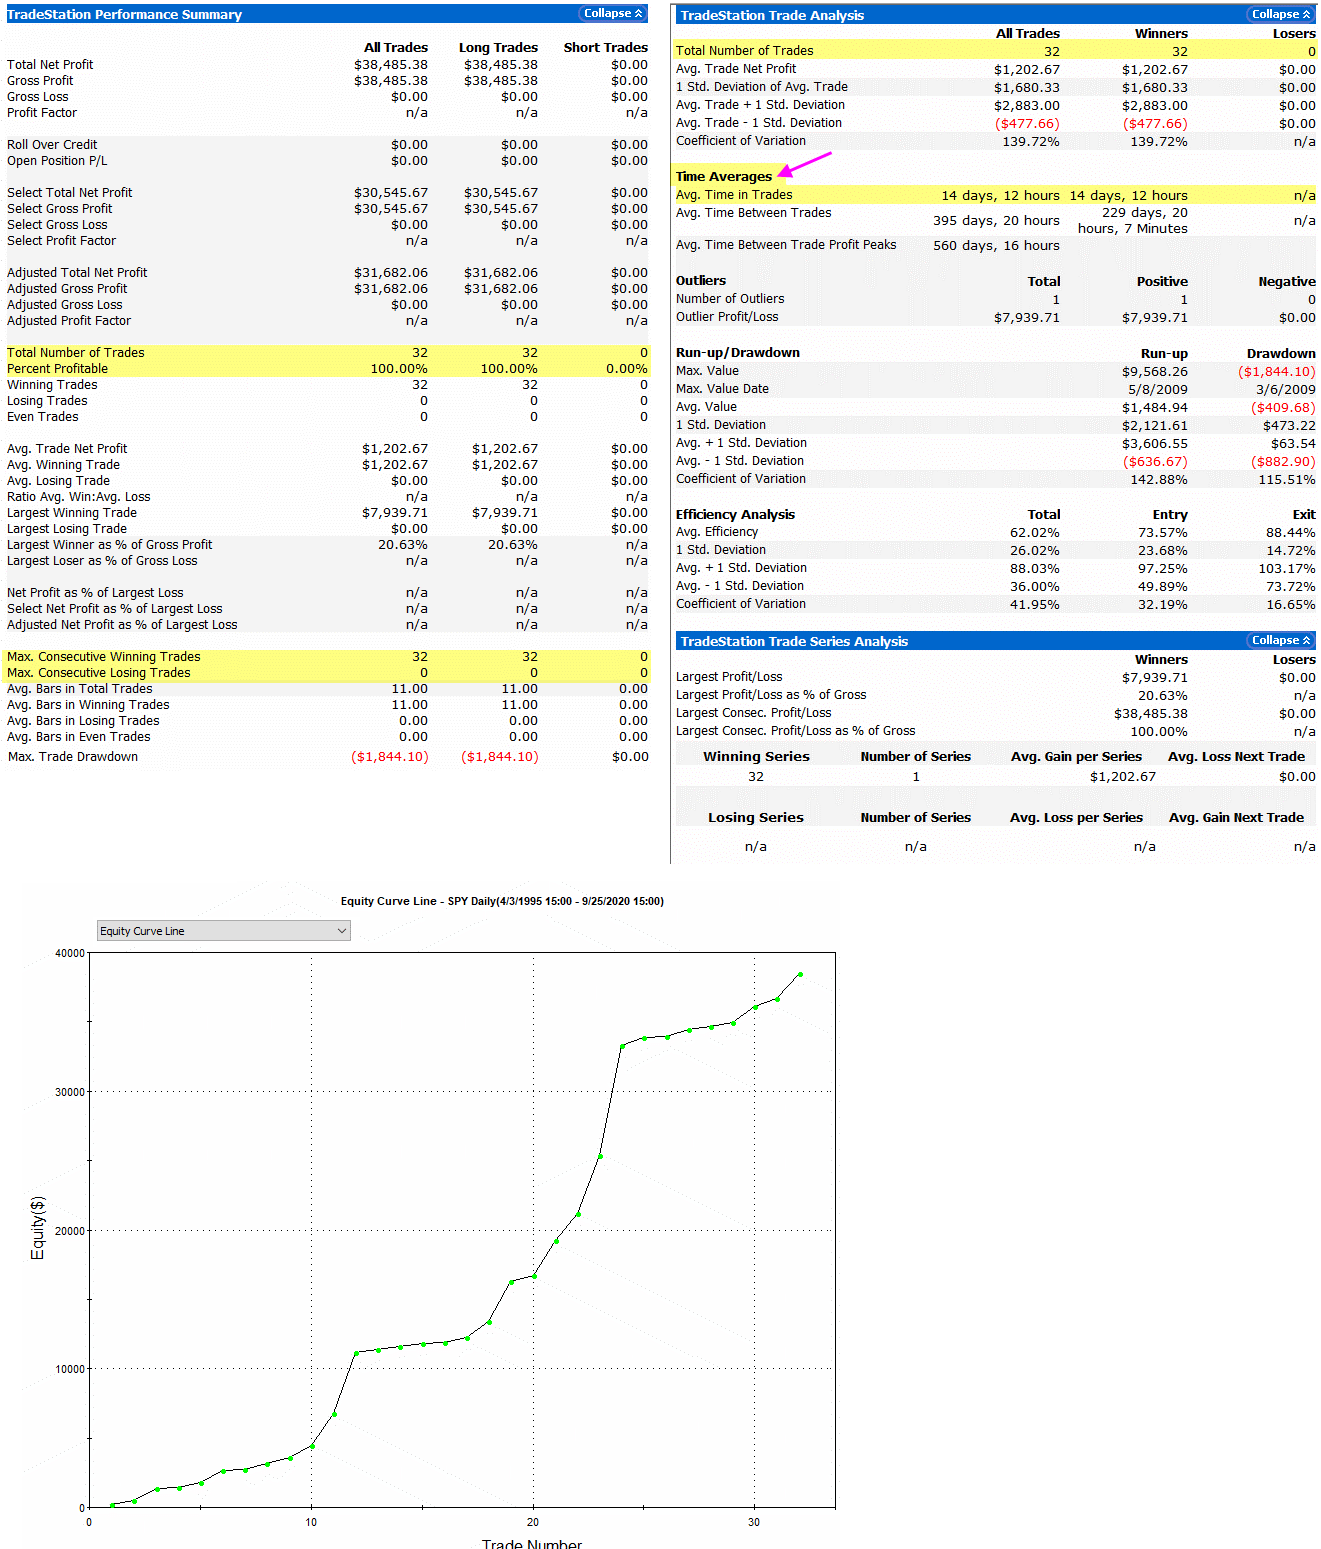Click the Roll Over Credit label

[52, 145]
